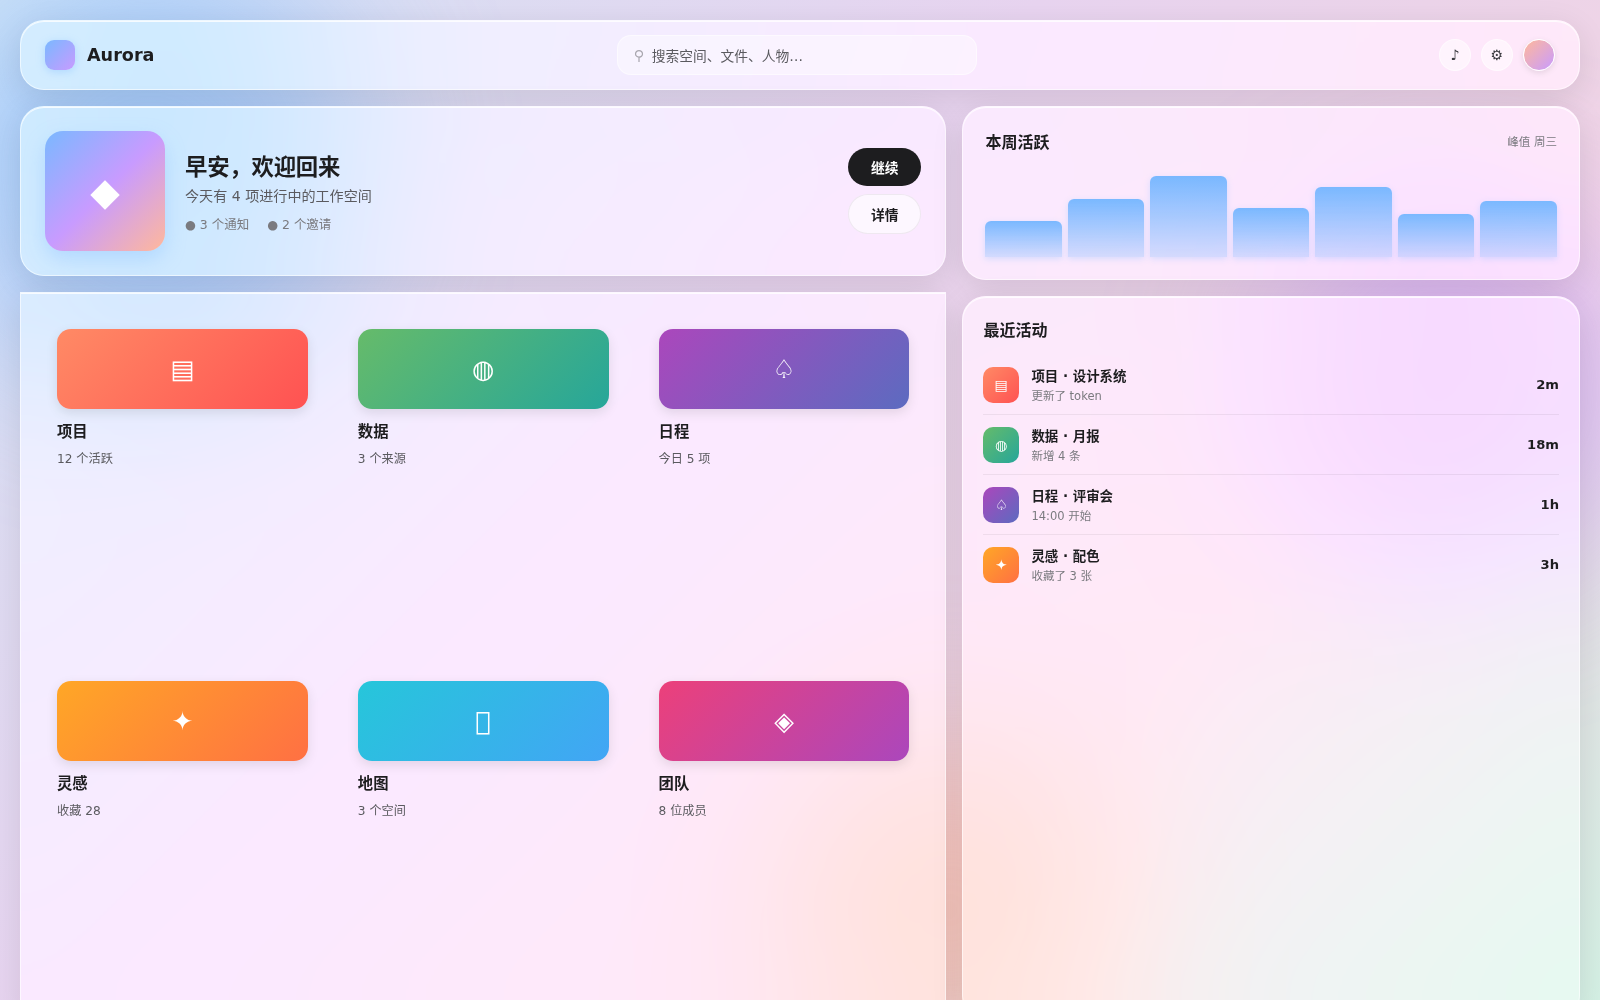Click the 峰值 周三 label
Image resolution: width=1600 pixels, height=1000 pixels.
(x=1532, y=142)
